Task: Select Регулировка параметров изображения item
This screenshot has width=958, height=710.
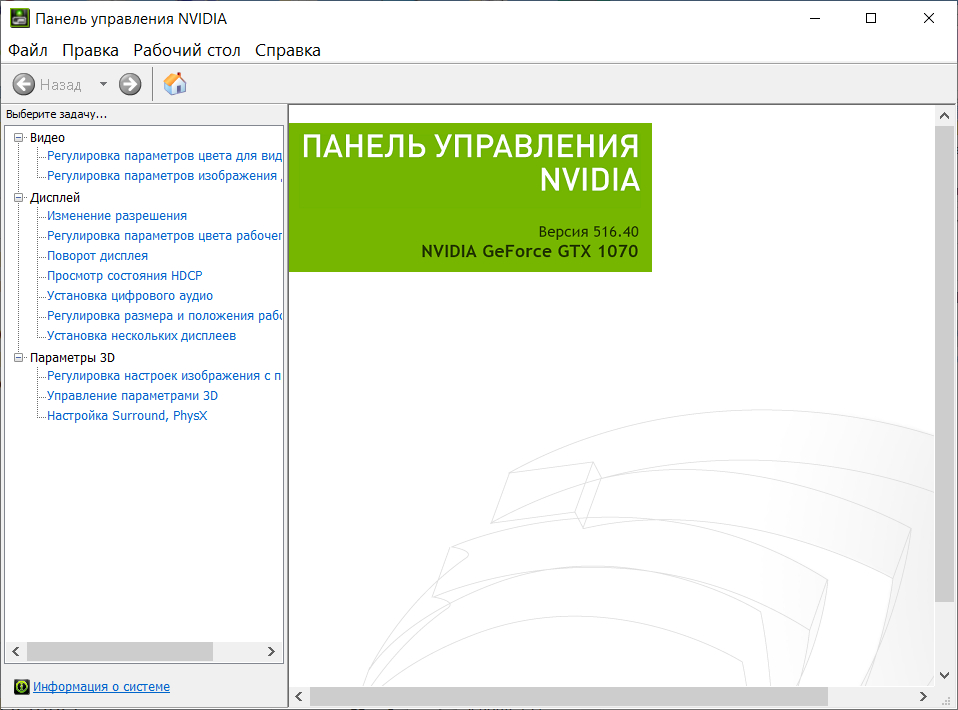Action: point(164,176)
